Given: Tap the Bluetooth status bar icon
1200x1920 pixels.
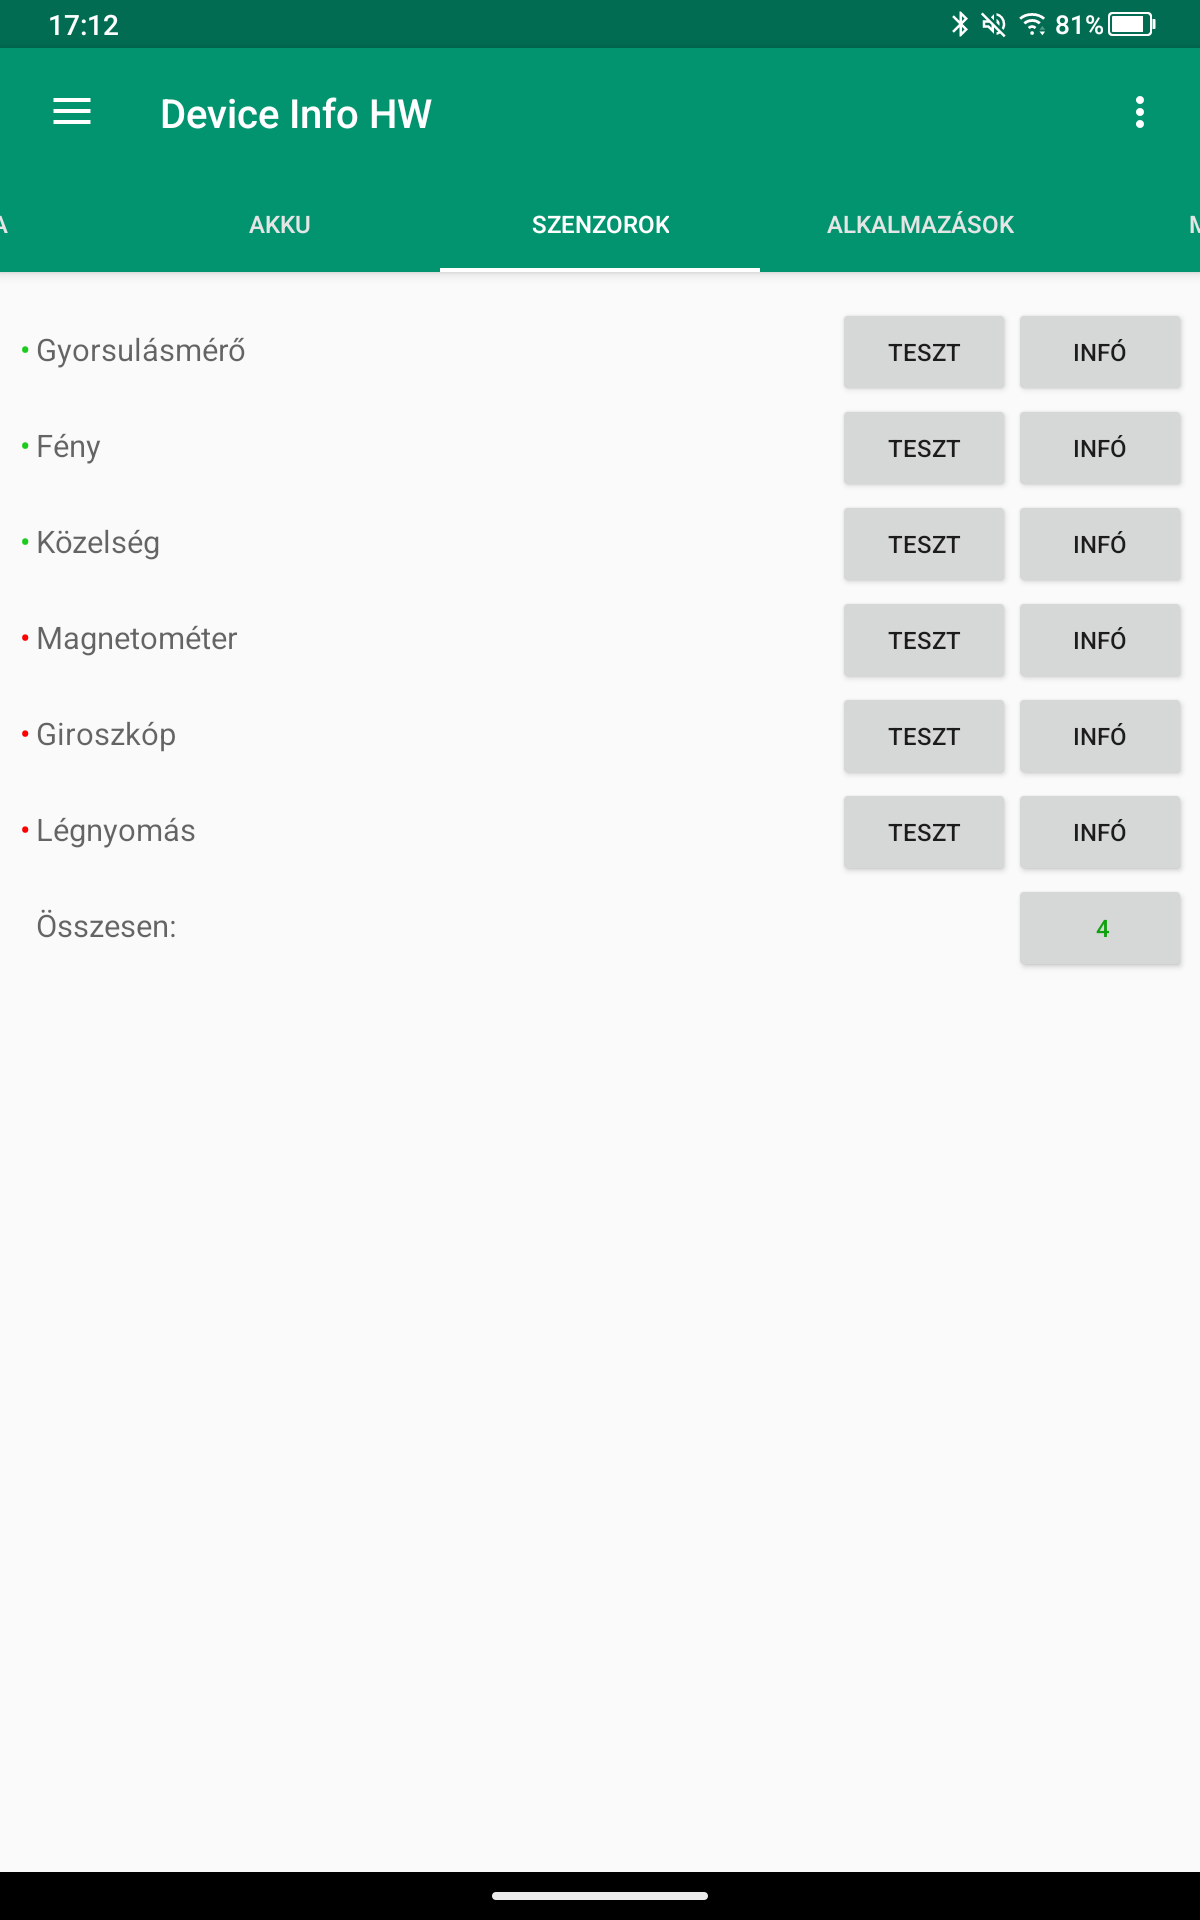Looking at the screenshot, I should click(960, 24).
